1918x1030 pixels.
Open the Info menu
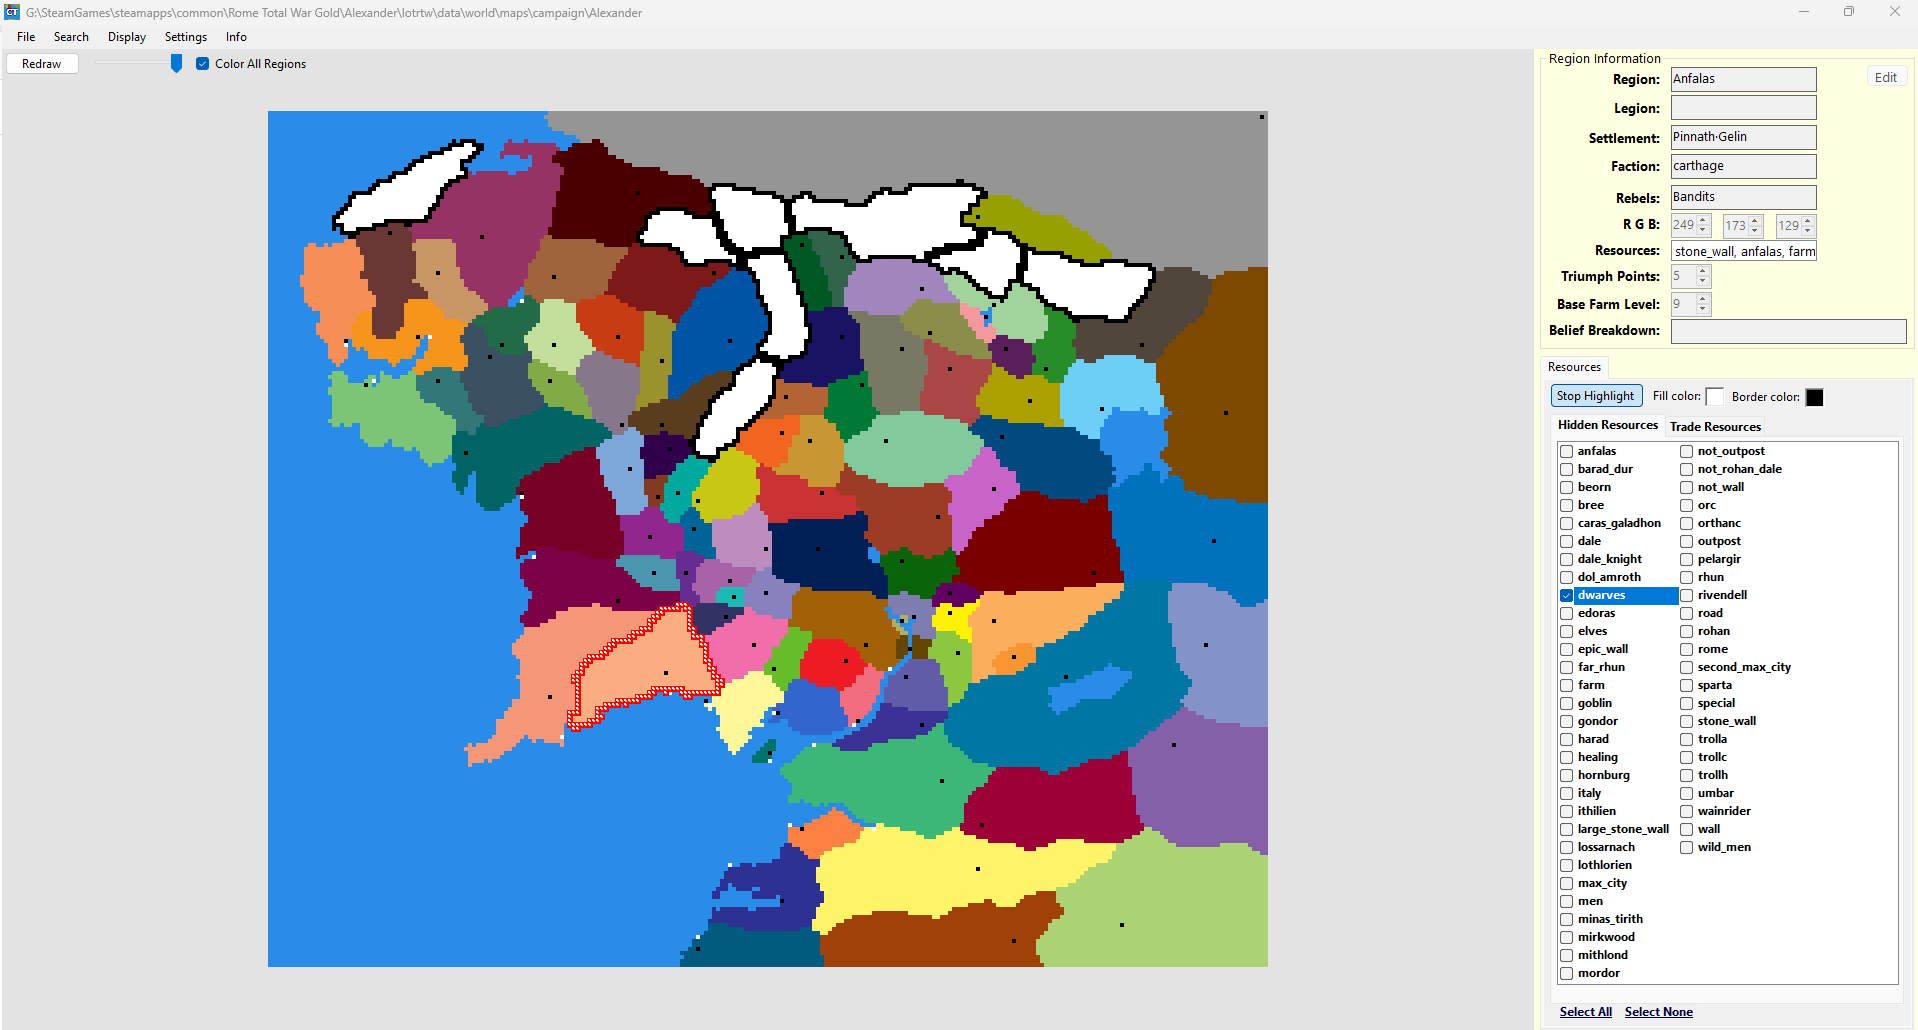point(236,37)
